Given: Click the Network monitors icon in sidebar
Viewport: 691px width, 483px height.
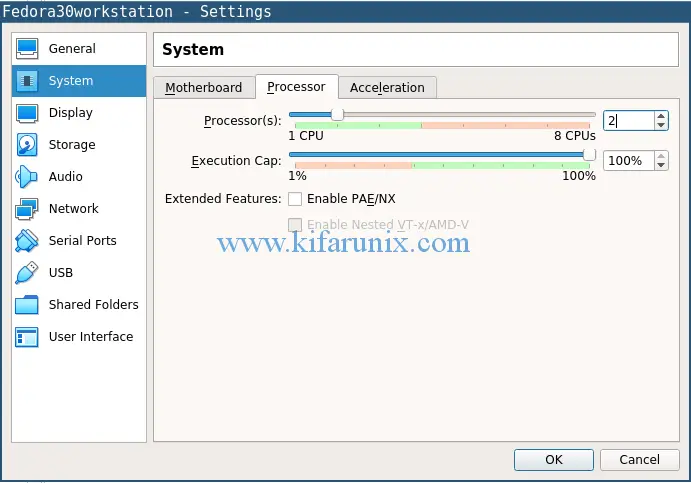Looking at the screenshot, I should (26, 209).
